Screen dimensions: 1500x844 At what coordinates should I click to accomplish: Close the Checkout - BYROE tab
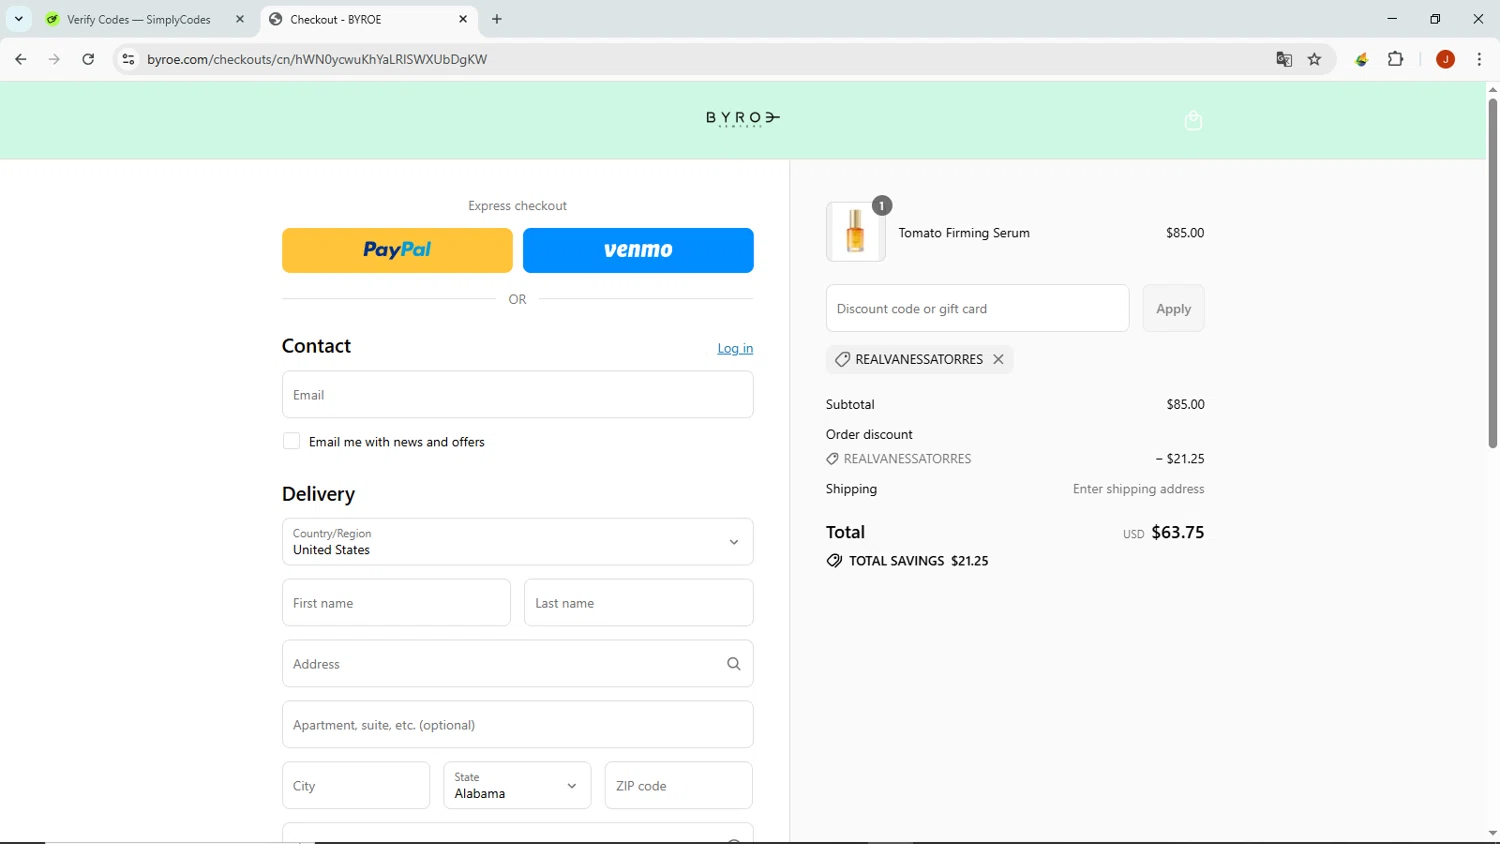coord(463,19)
